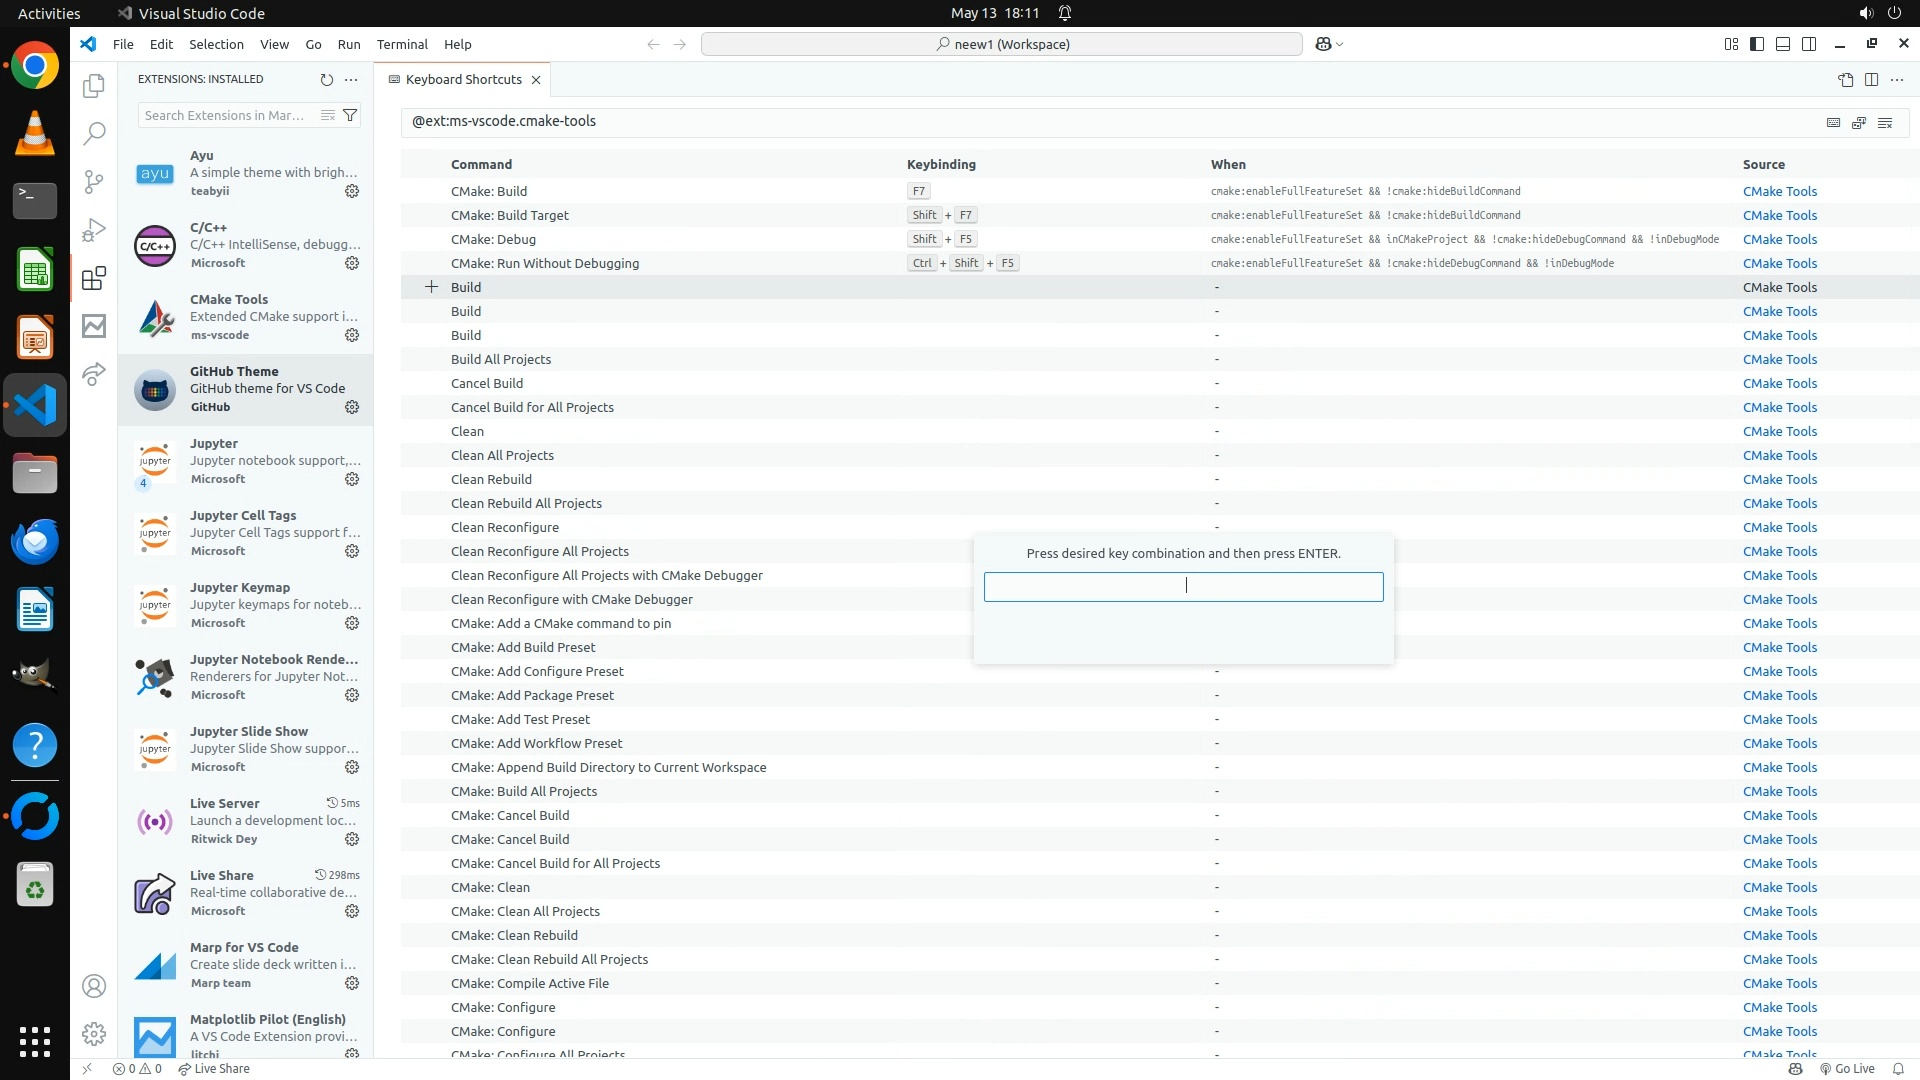The image size is (1920, 1080).
Task: Open the extensions filter dropdown
Action: point(350,115)
